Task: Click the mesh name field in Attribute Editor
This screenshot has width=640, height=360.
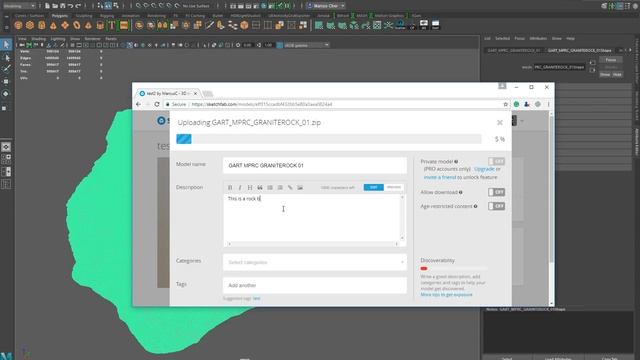Action: click(x=560, y=67)
